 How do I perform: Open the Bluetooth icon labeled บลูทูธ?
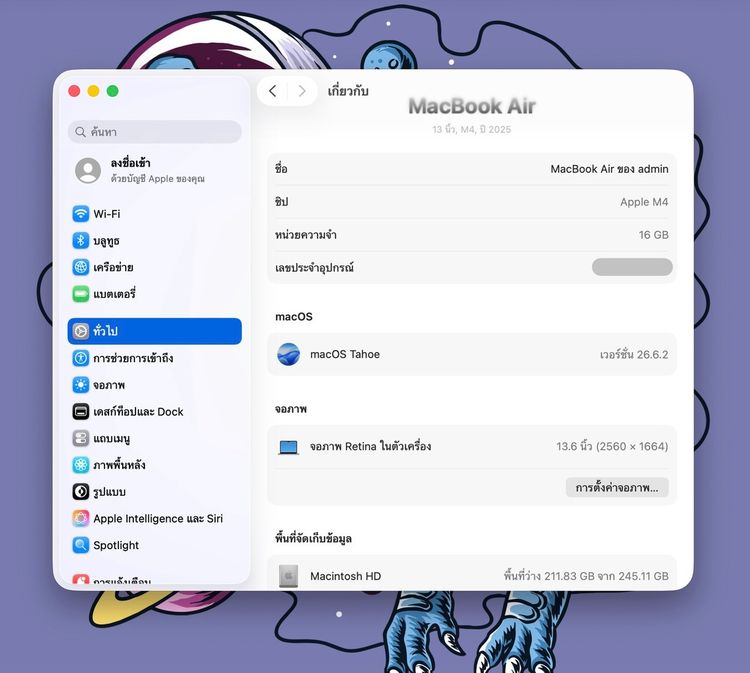point(80,240)
